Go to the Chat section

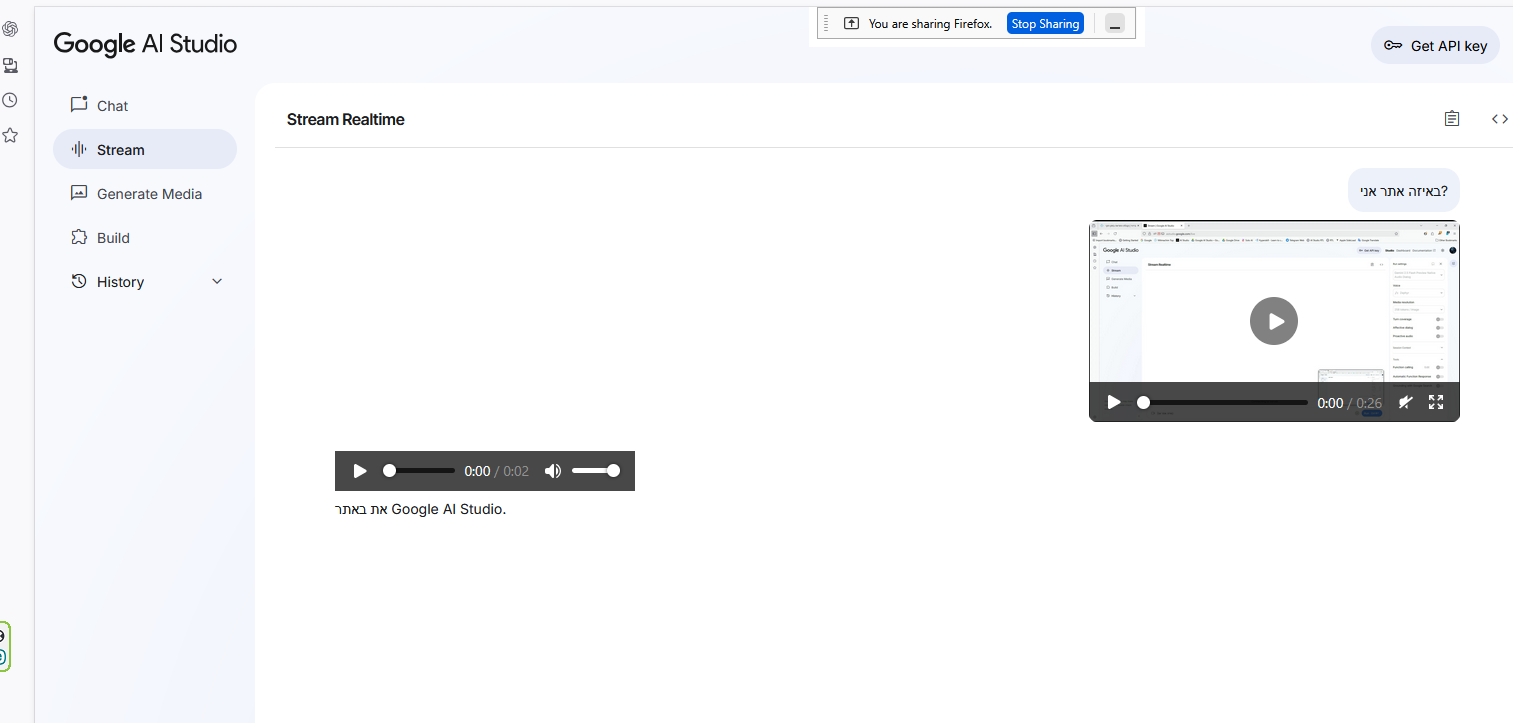(x=145, y=106)
